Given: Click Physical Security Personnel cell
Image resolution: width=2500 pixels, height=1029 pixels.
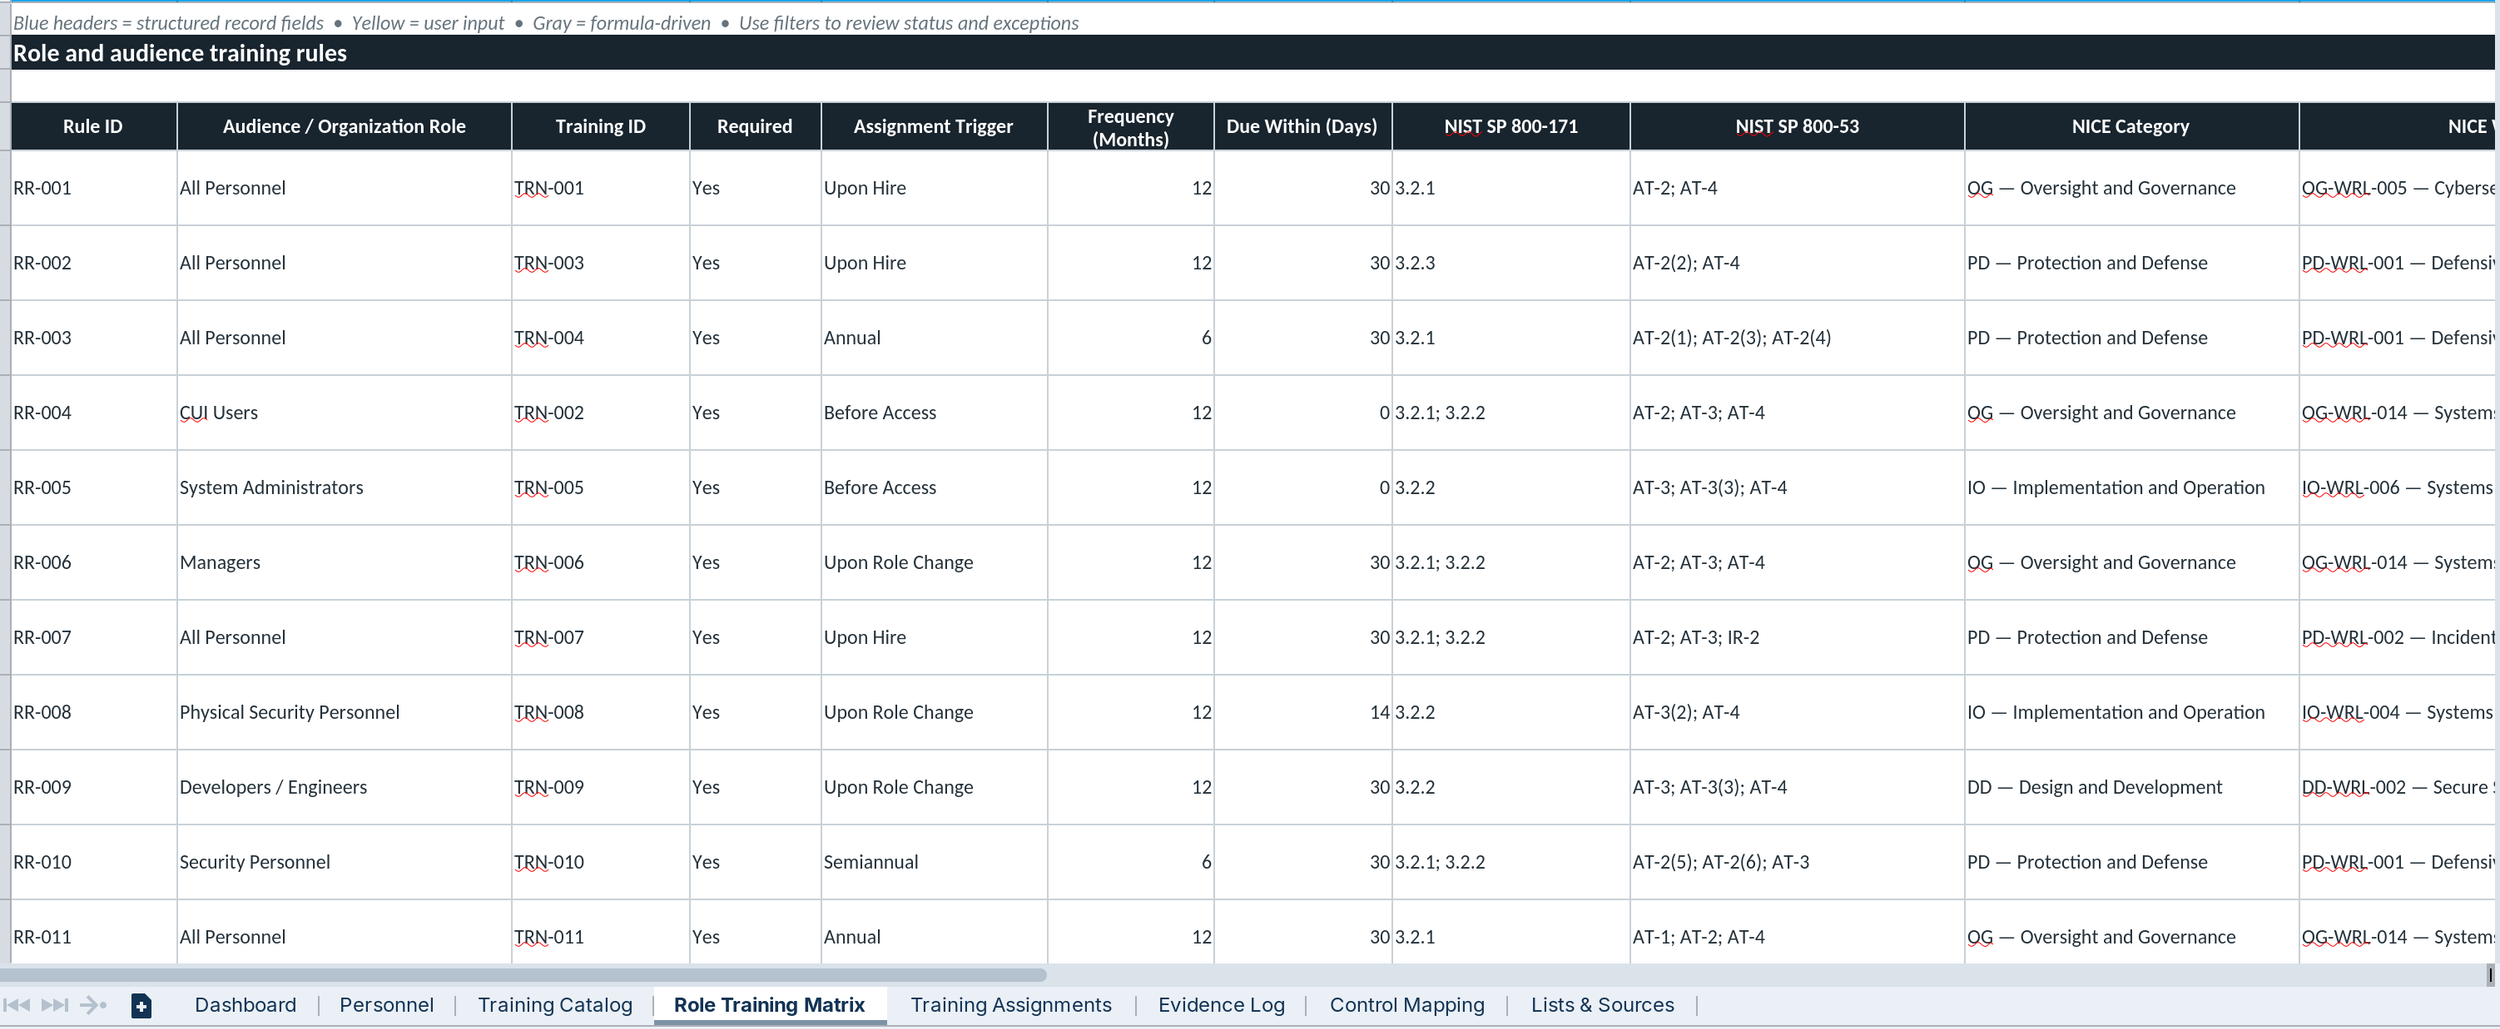Looking at the screenshot, I should pos(344,712).
